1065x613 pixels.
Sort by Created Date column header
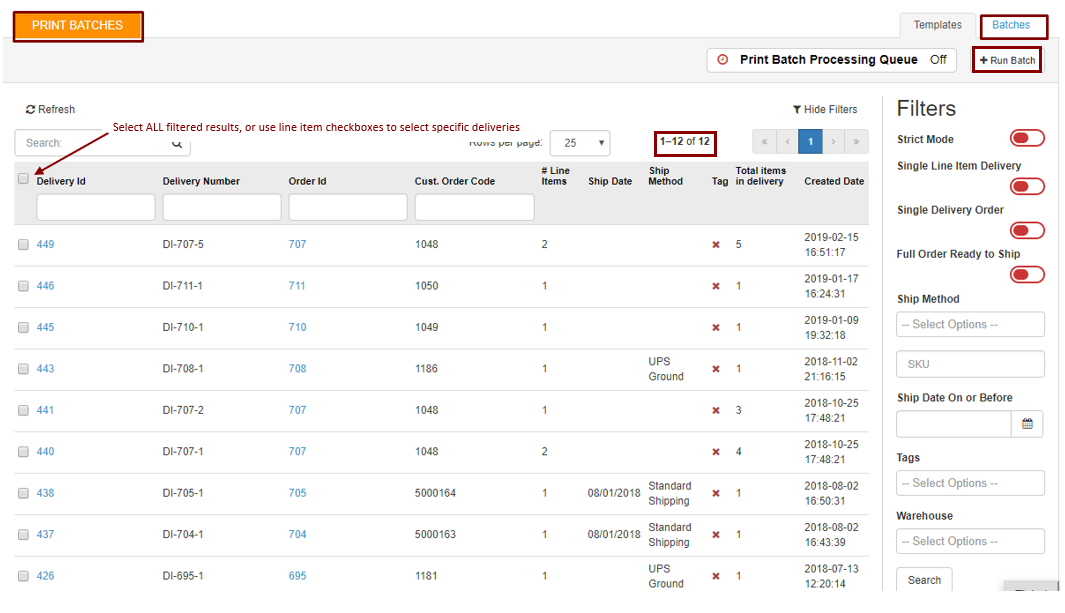834,181
